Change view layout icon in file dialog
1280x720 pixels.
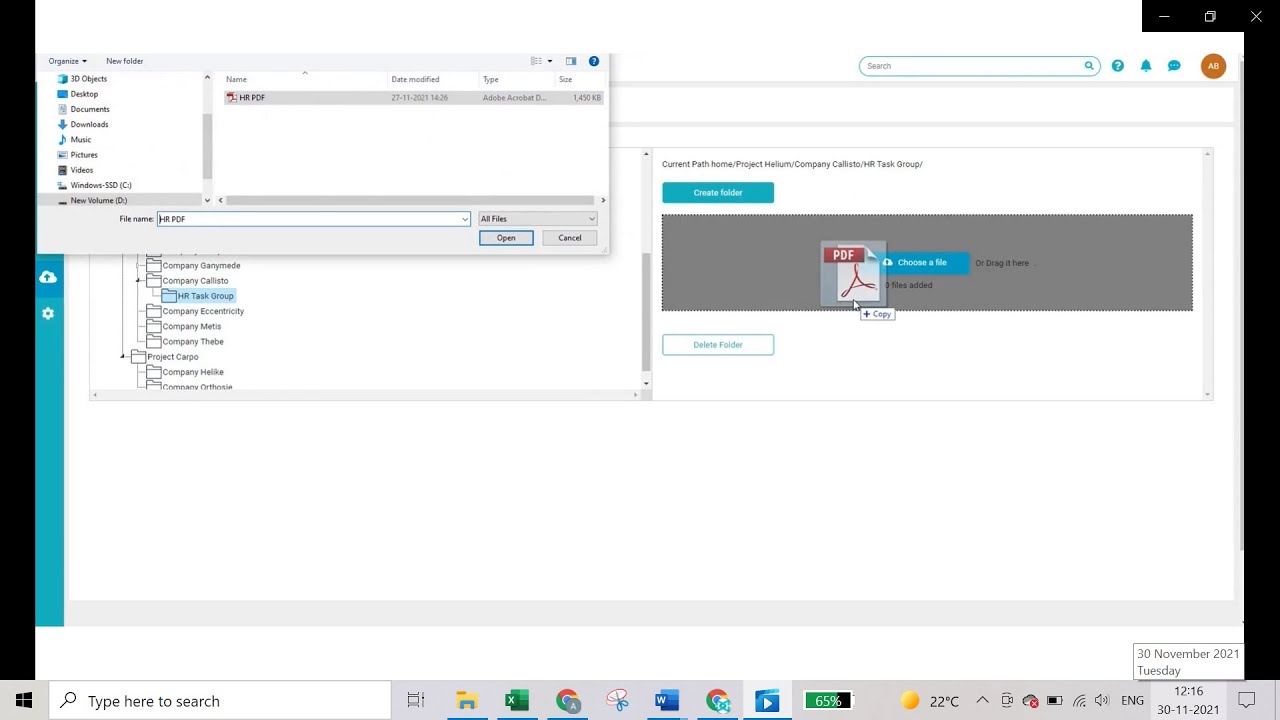click(x=536, y=61)
